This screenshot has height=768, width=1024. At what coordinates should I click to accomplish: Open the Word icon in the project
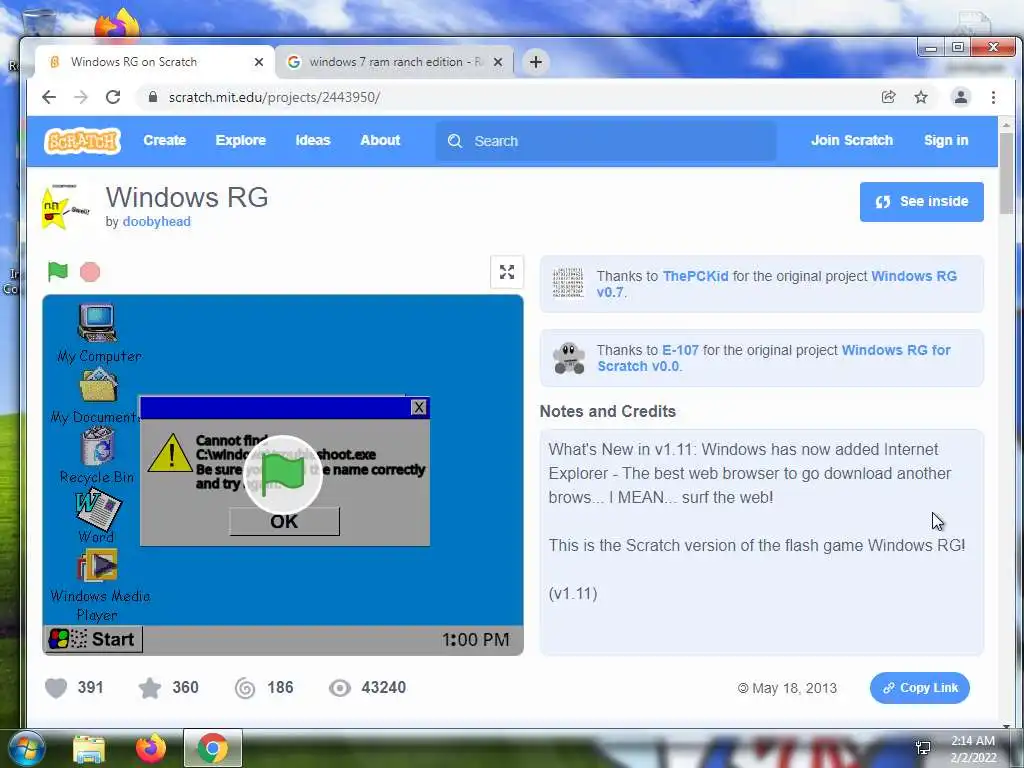pos(98,508)
